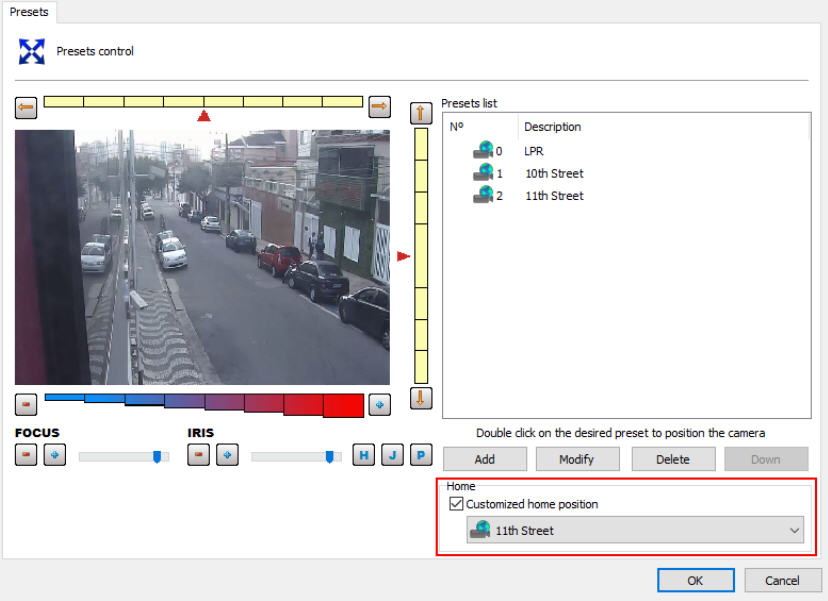Click the Cancel button
828x601 pixels.
click(783, 580)
